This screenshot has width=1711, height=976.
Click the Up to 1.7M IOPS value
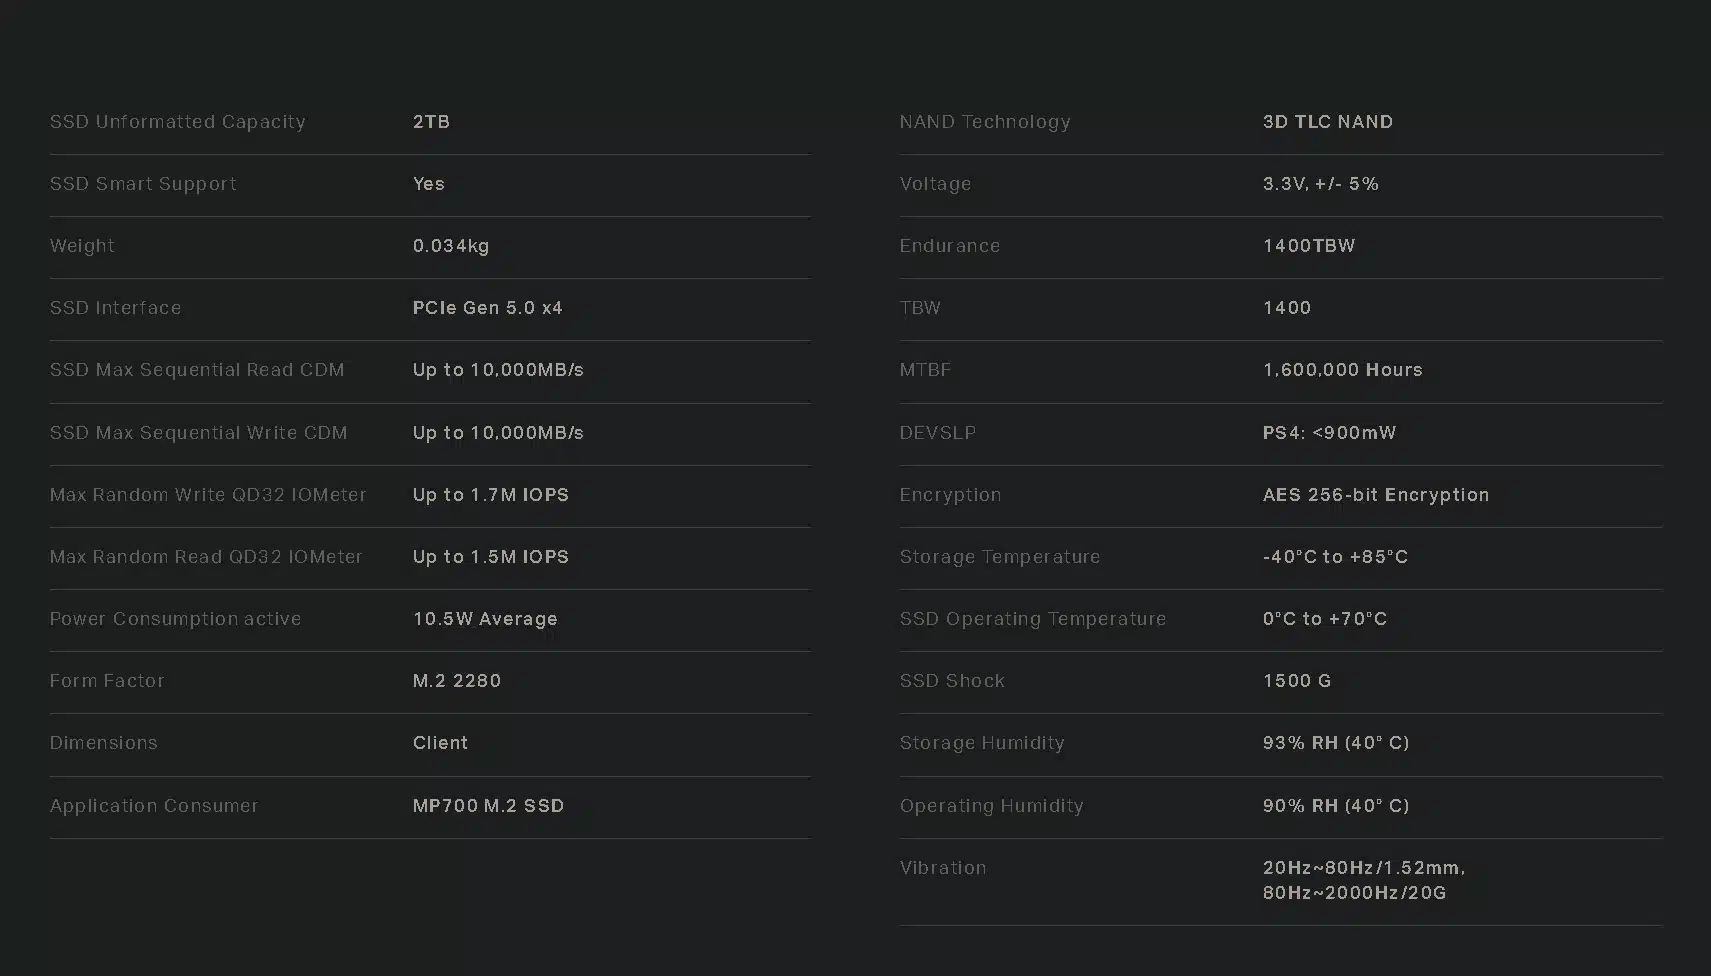pyautogui.click(x=491, y=495)
